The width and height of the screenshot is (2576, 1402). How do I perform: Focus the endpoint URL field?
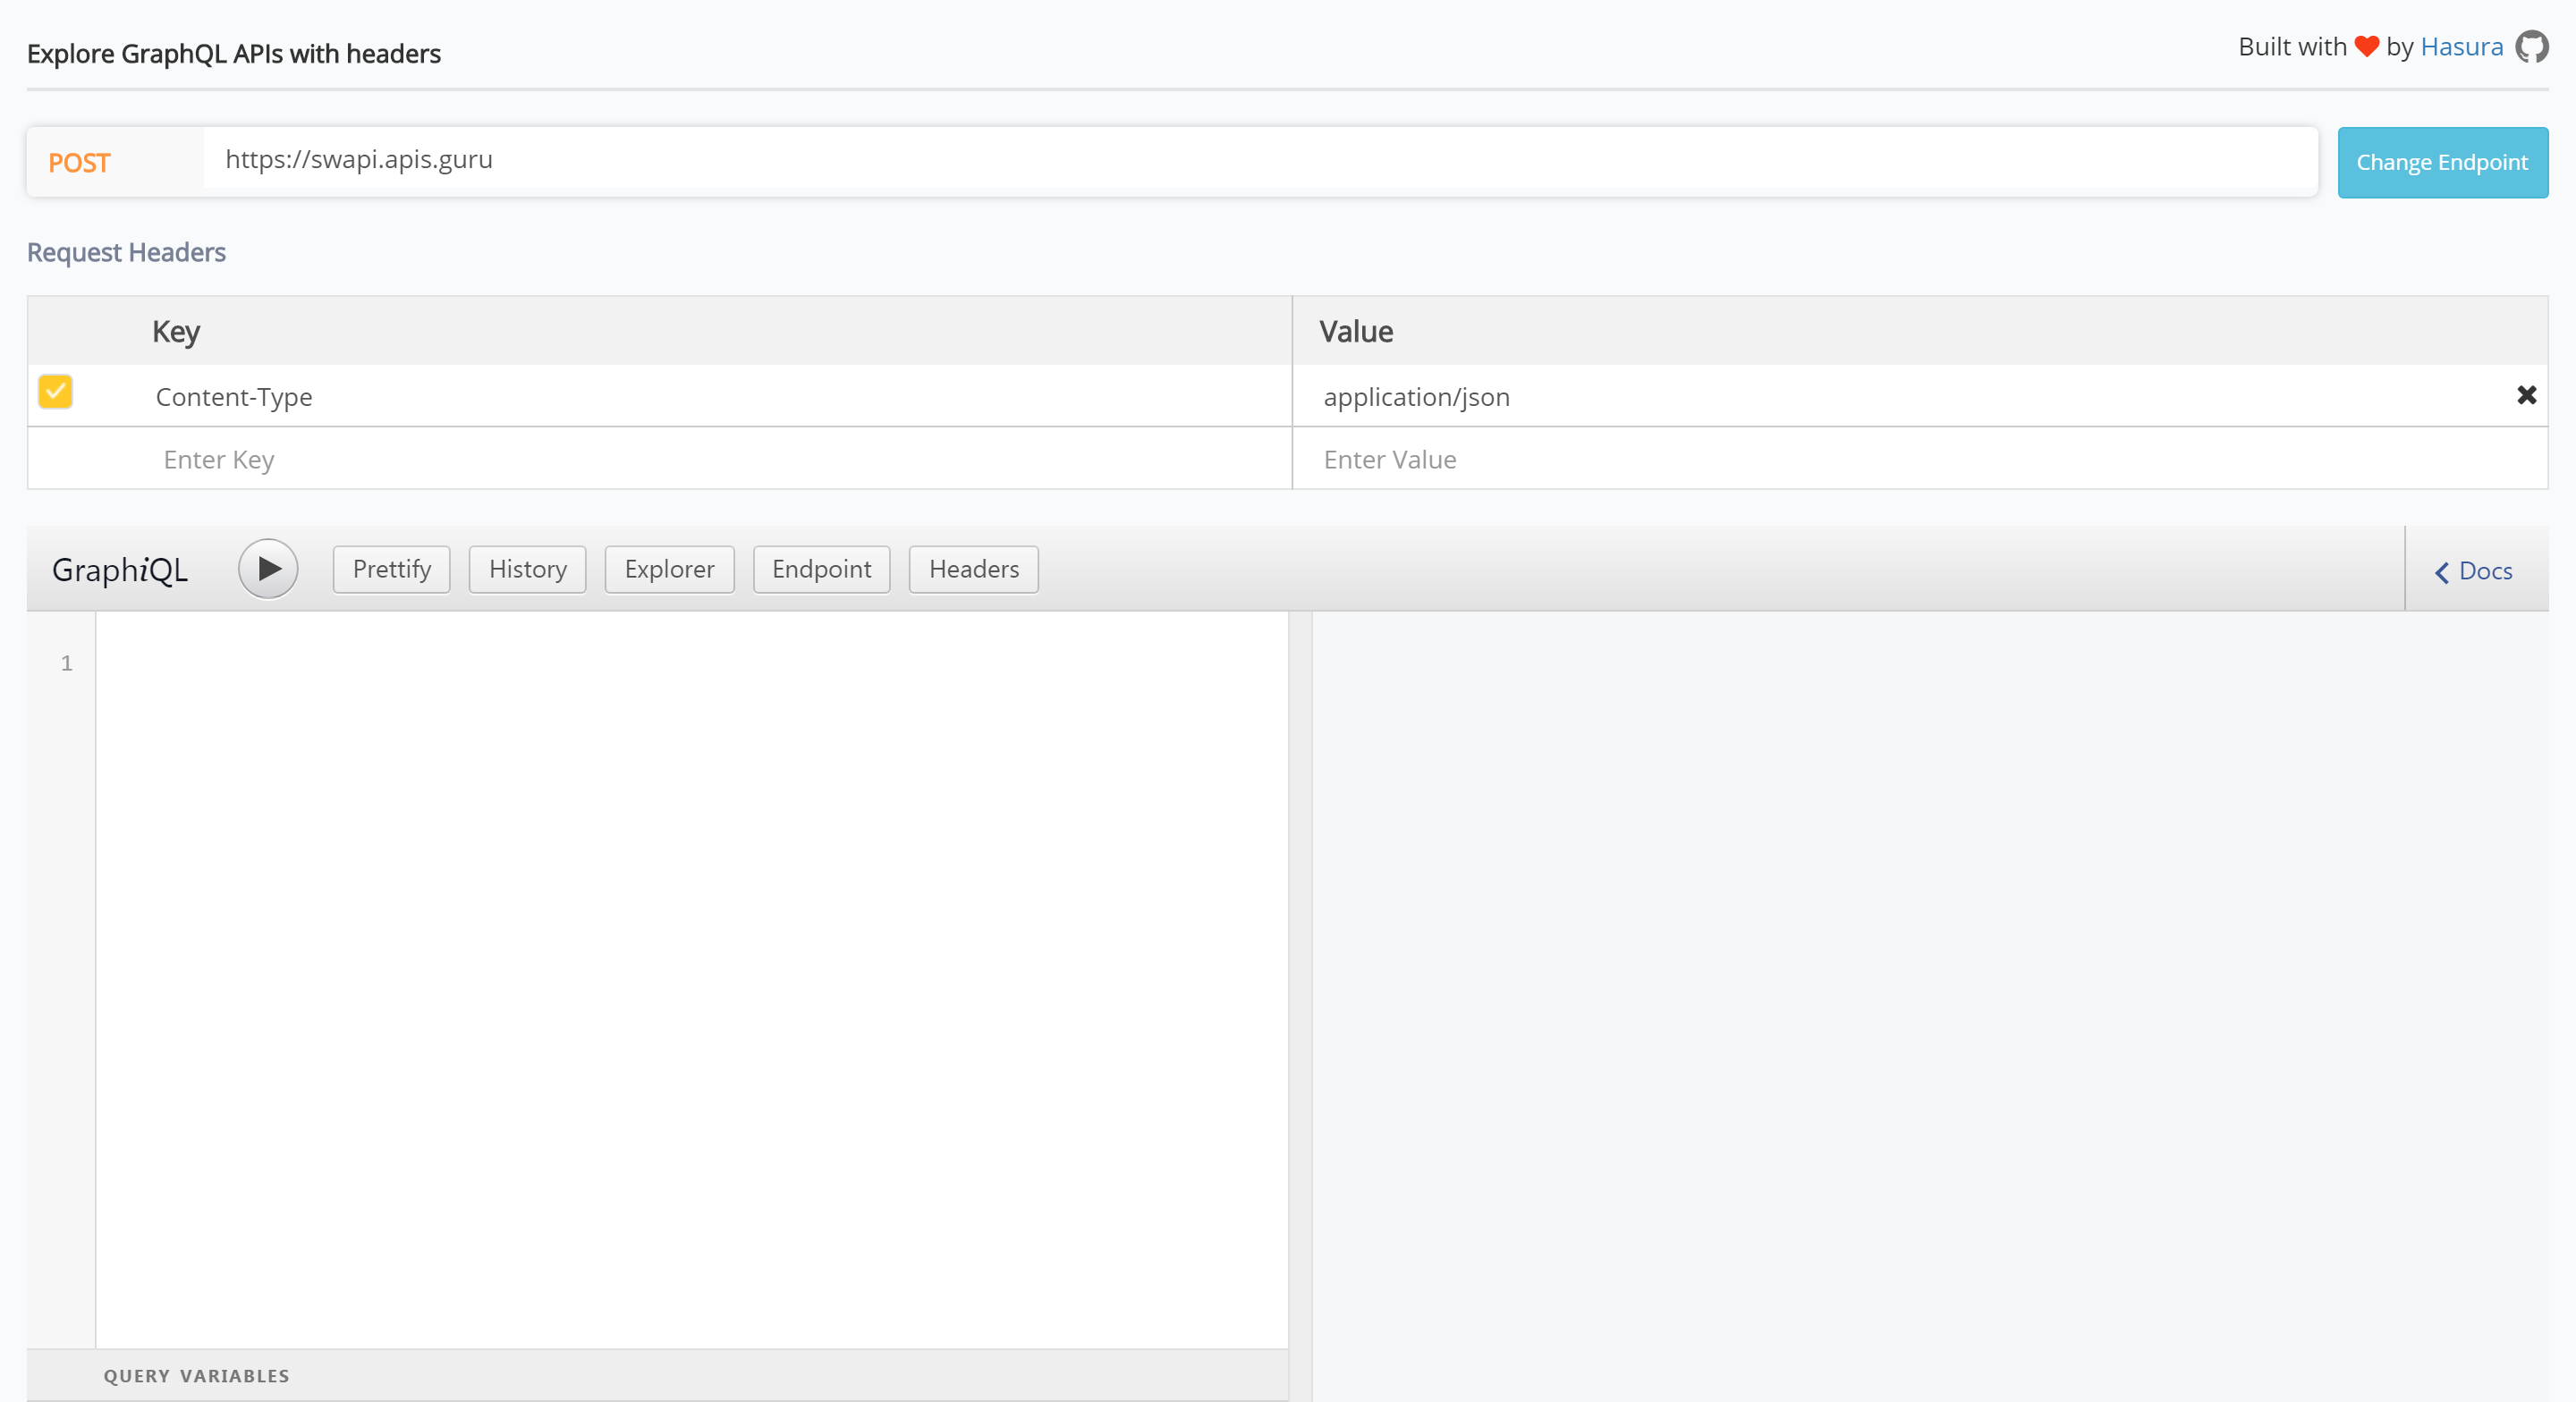click(x=800, y=160)
